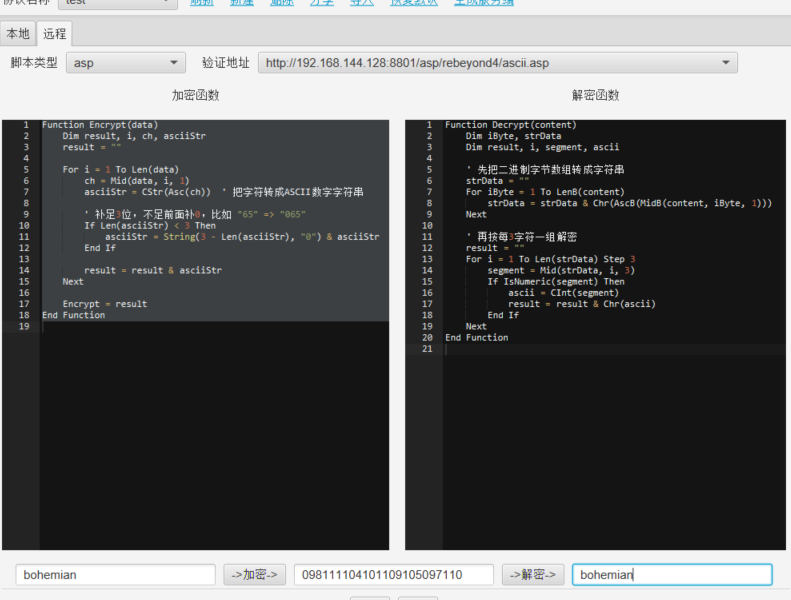Focus the decrypted output field on right
Screen dimensions: 791x600
click(671, 575)
